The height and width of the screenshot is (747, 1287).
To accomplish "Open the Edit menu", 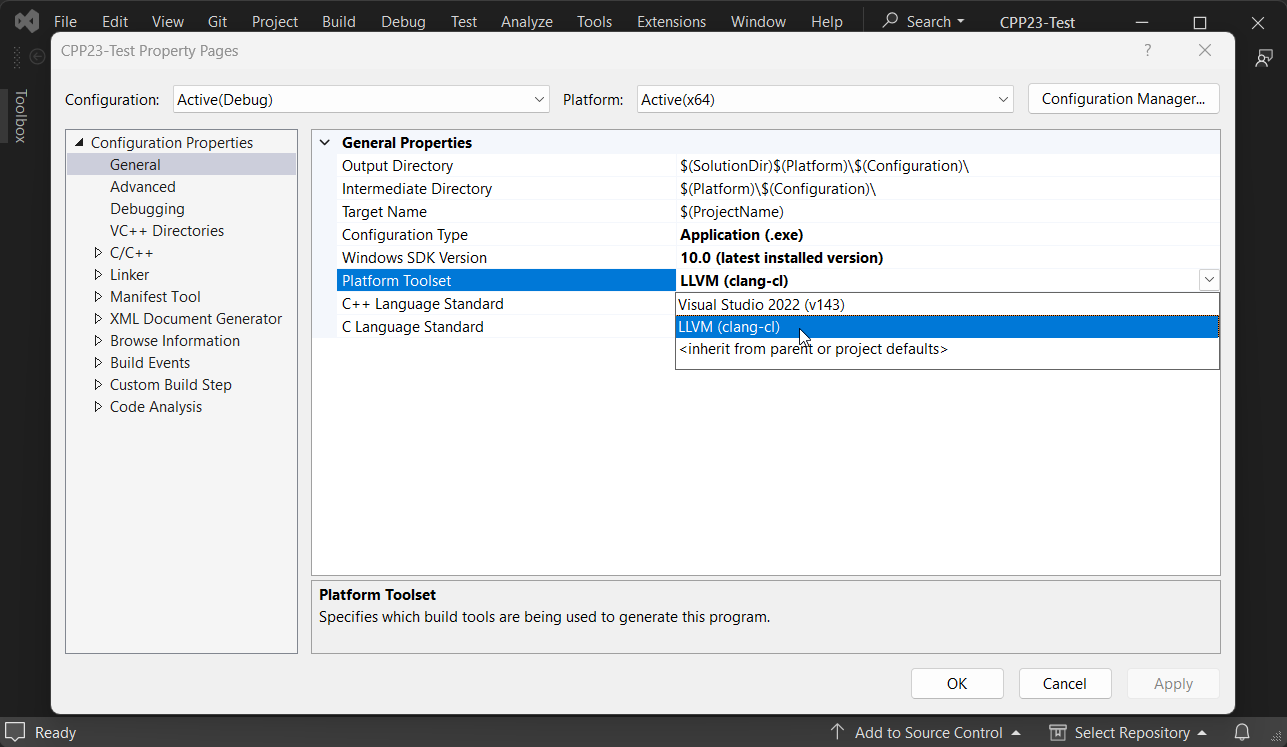I will point(115,21).
